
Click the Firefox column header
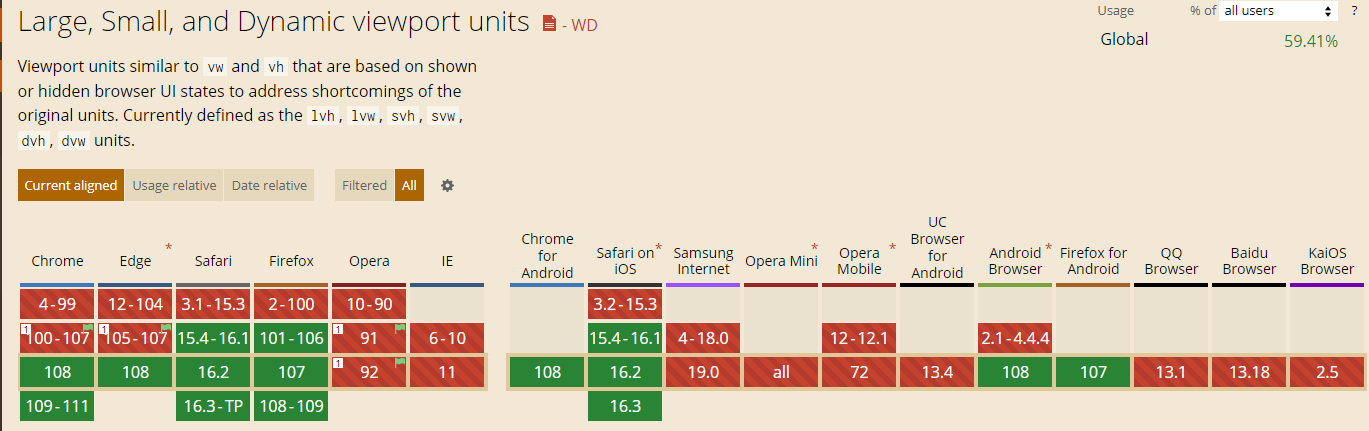(x=291, y=261)
